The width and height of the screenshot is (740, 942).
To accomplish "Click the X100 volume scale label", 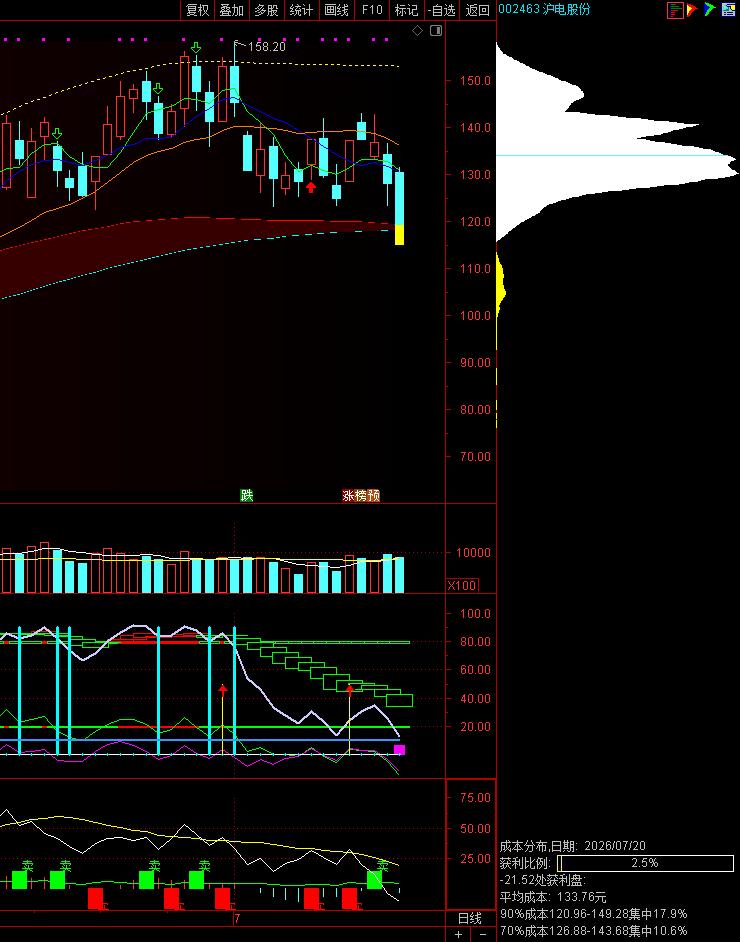I will [x=462, y=585].
